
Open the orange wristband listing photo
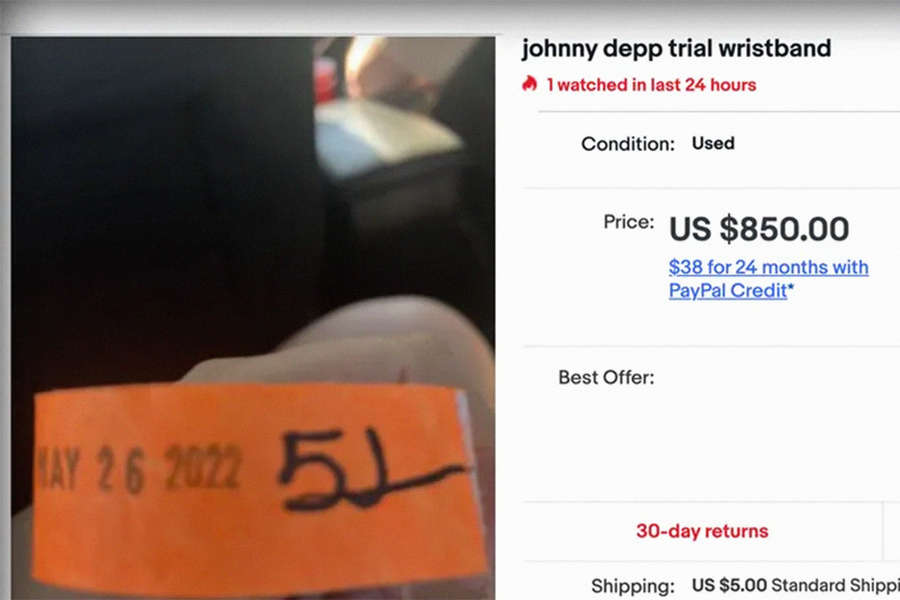[x=253, y=318]
